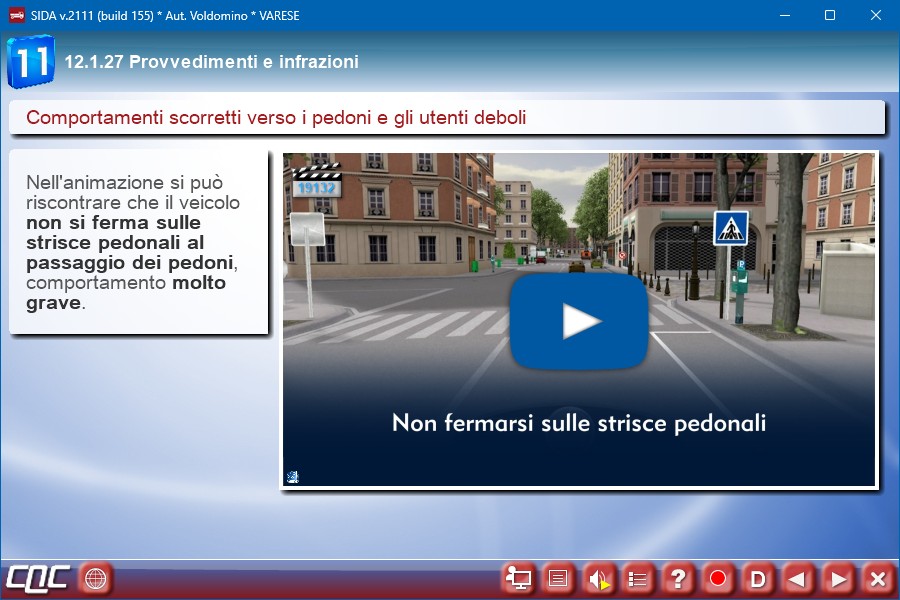This screenshot has height=600, width=900.
Task: Click the globe web icon
Action: pos(95,578)
